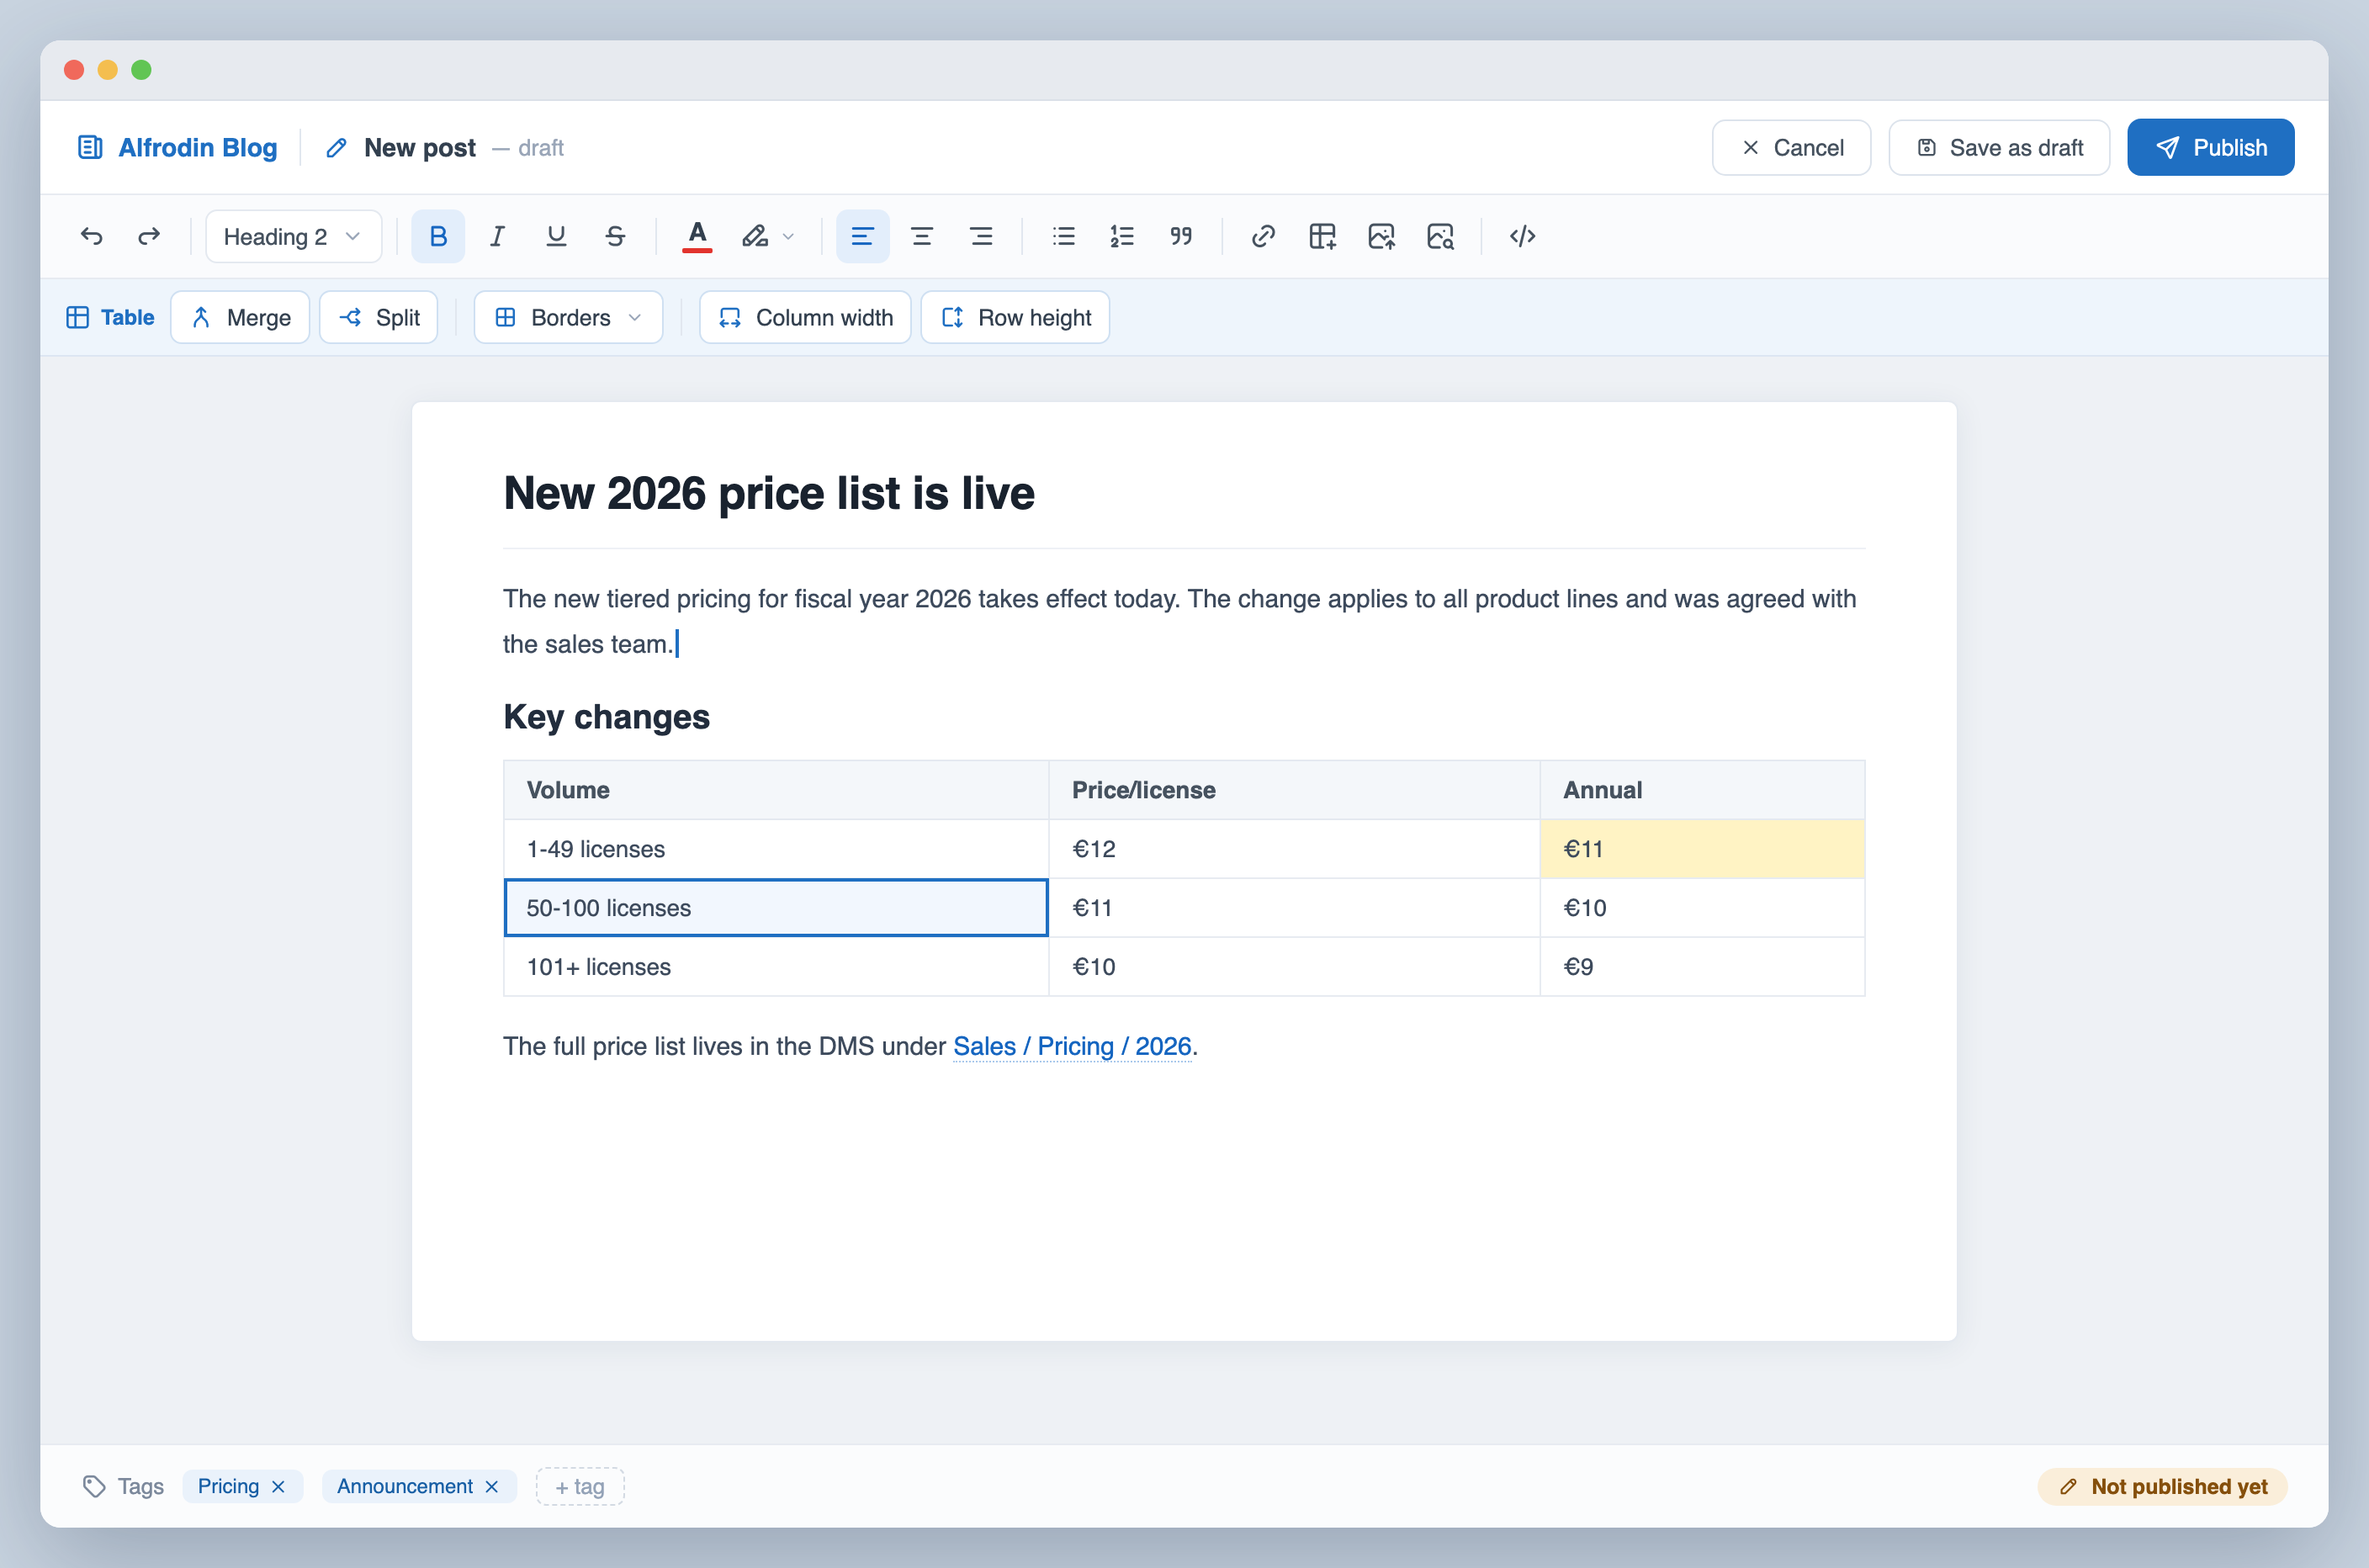The height and width of the screenshot is (1568, 2369).
Task: Insert a new table
Action: coord(1322,236)
